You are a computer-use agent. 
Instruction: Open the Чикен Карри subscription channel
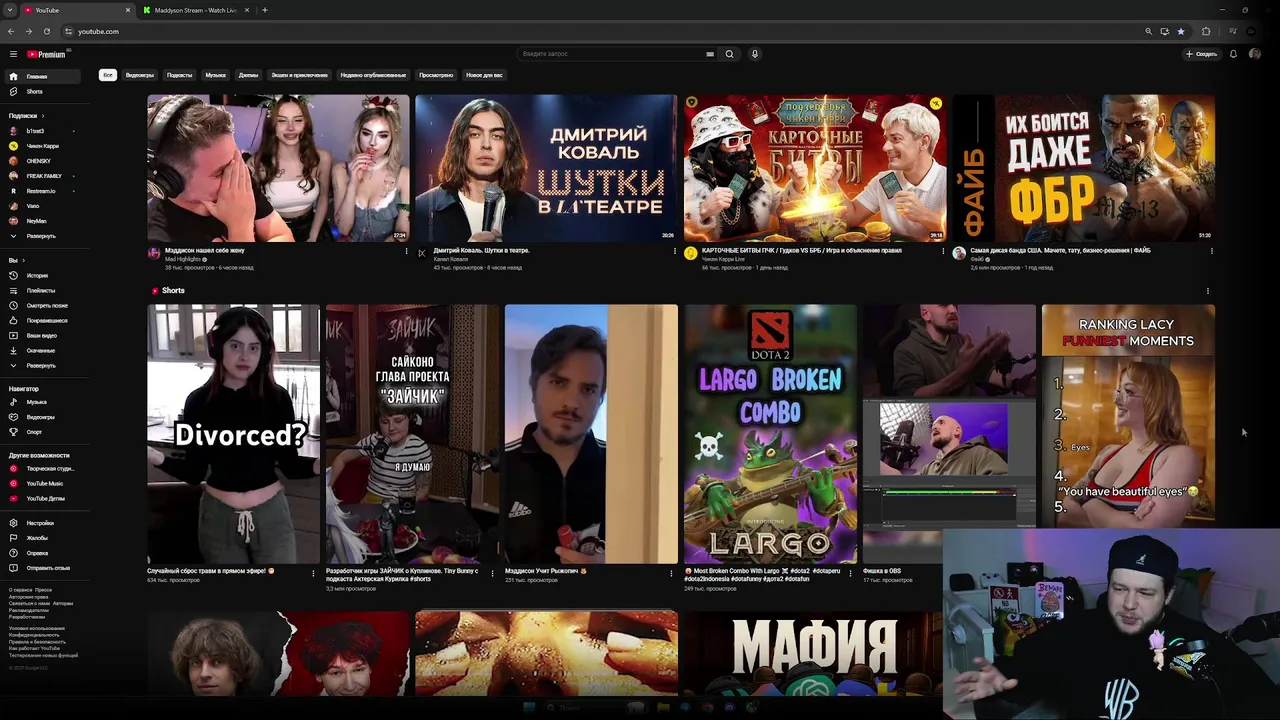click(x=42, y=146)
